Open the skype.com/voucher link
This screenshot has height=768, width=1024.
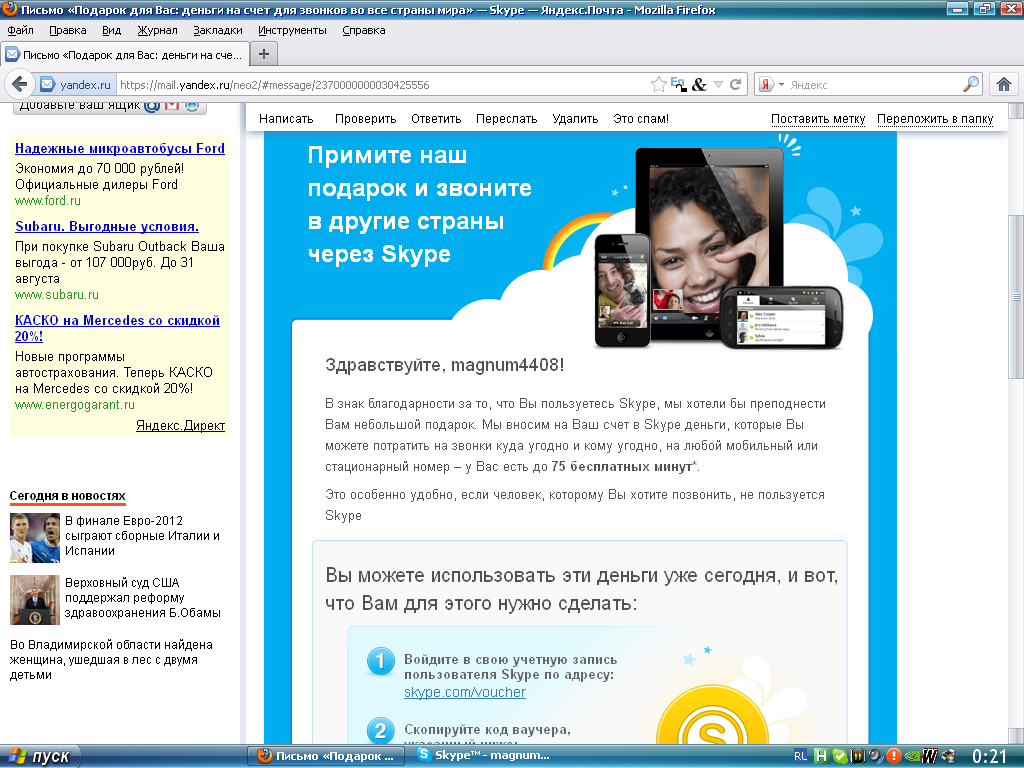465,692
